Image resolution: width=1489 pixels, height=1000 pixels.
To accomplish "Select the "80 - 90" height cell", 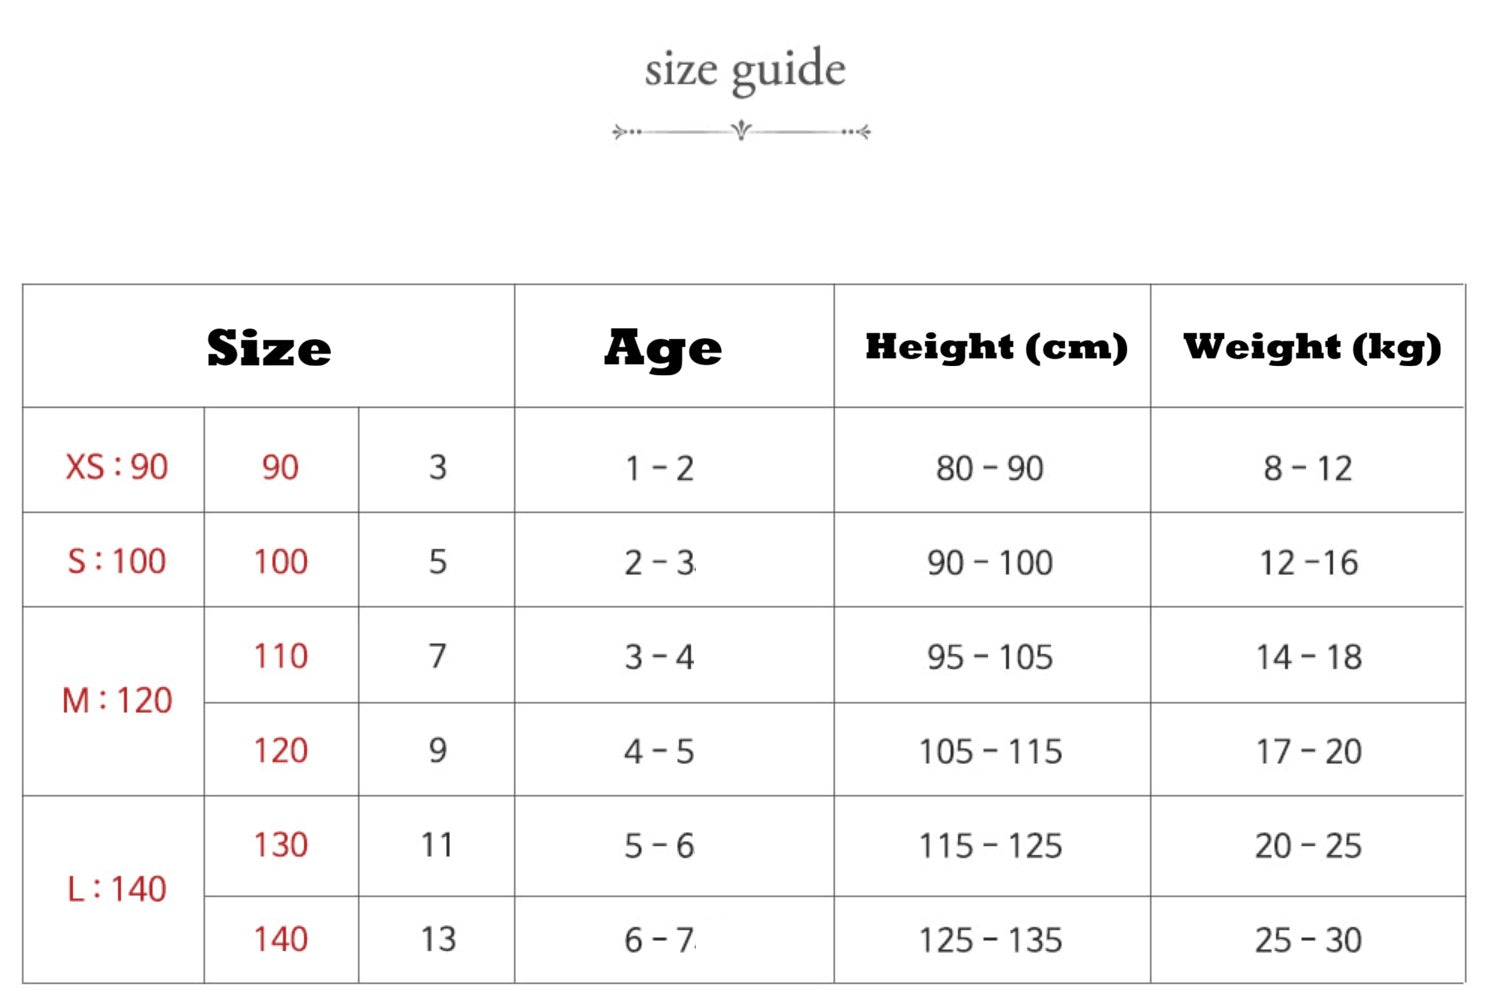I will coord(990,468).
